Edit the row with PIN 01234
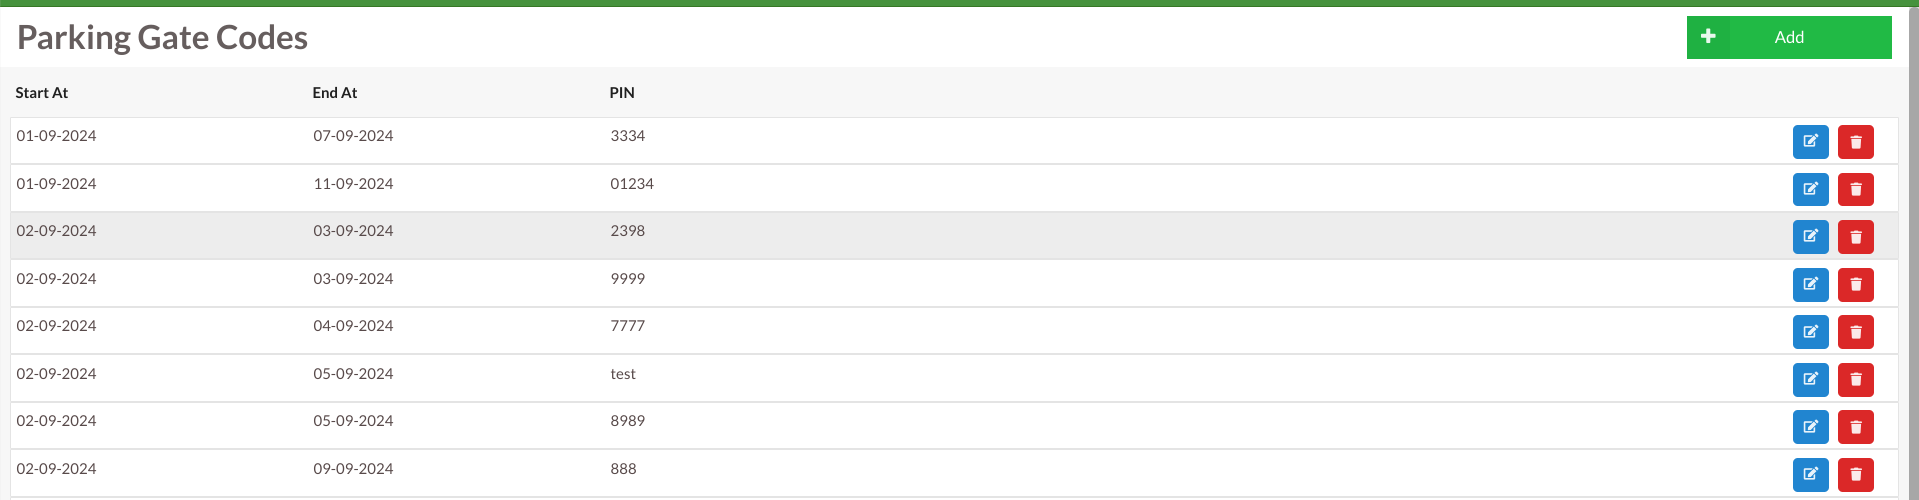Screen dimensions: 1919x500 click(x=1810, y=189)
